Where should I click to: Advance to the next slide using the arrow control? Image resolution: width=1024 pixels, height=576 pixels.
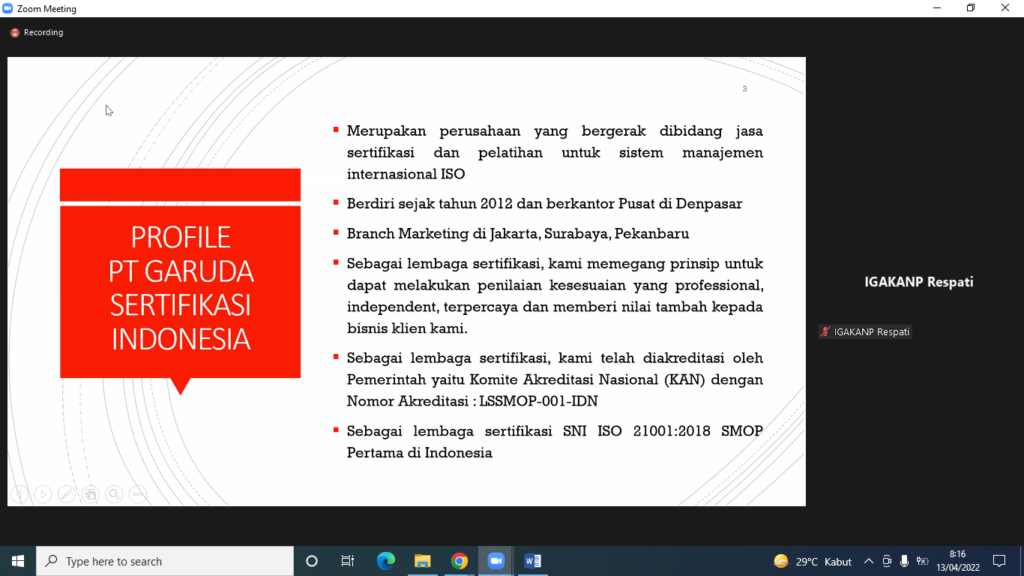click(43, 494)
